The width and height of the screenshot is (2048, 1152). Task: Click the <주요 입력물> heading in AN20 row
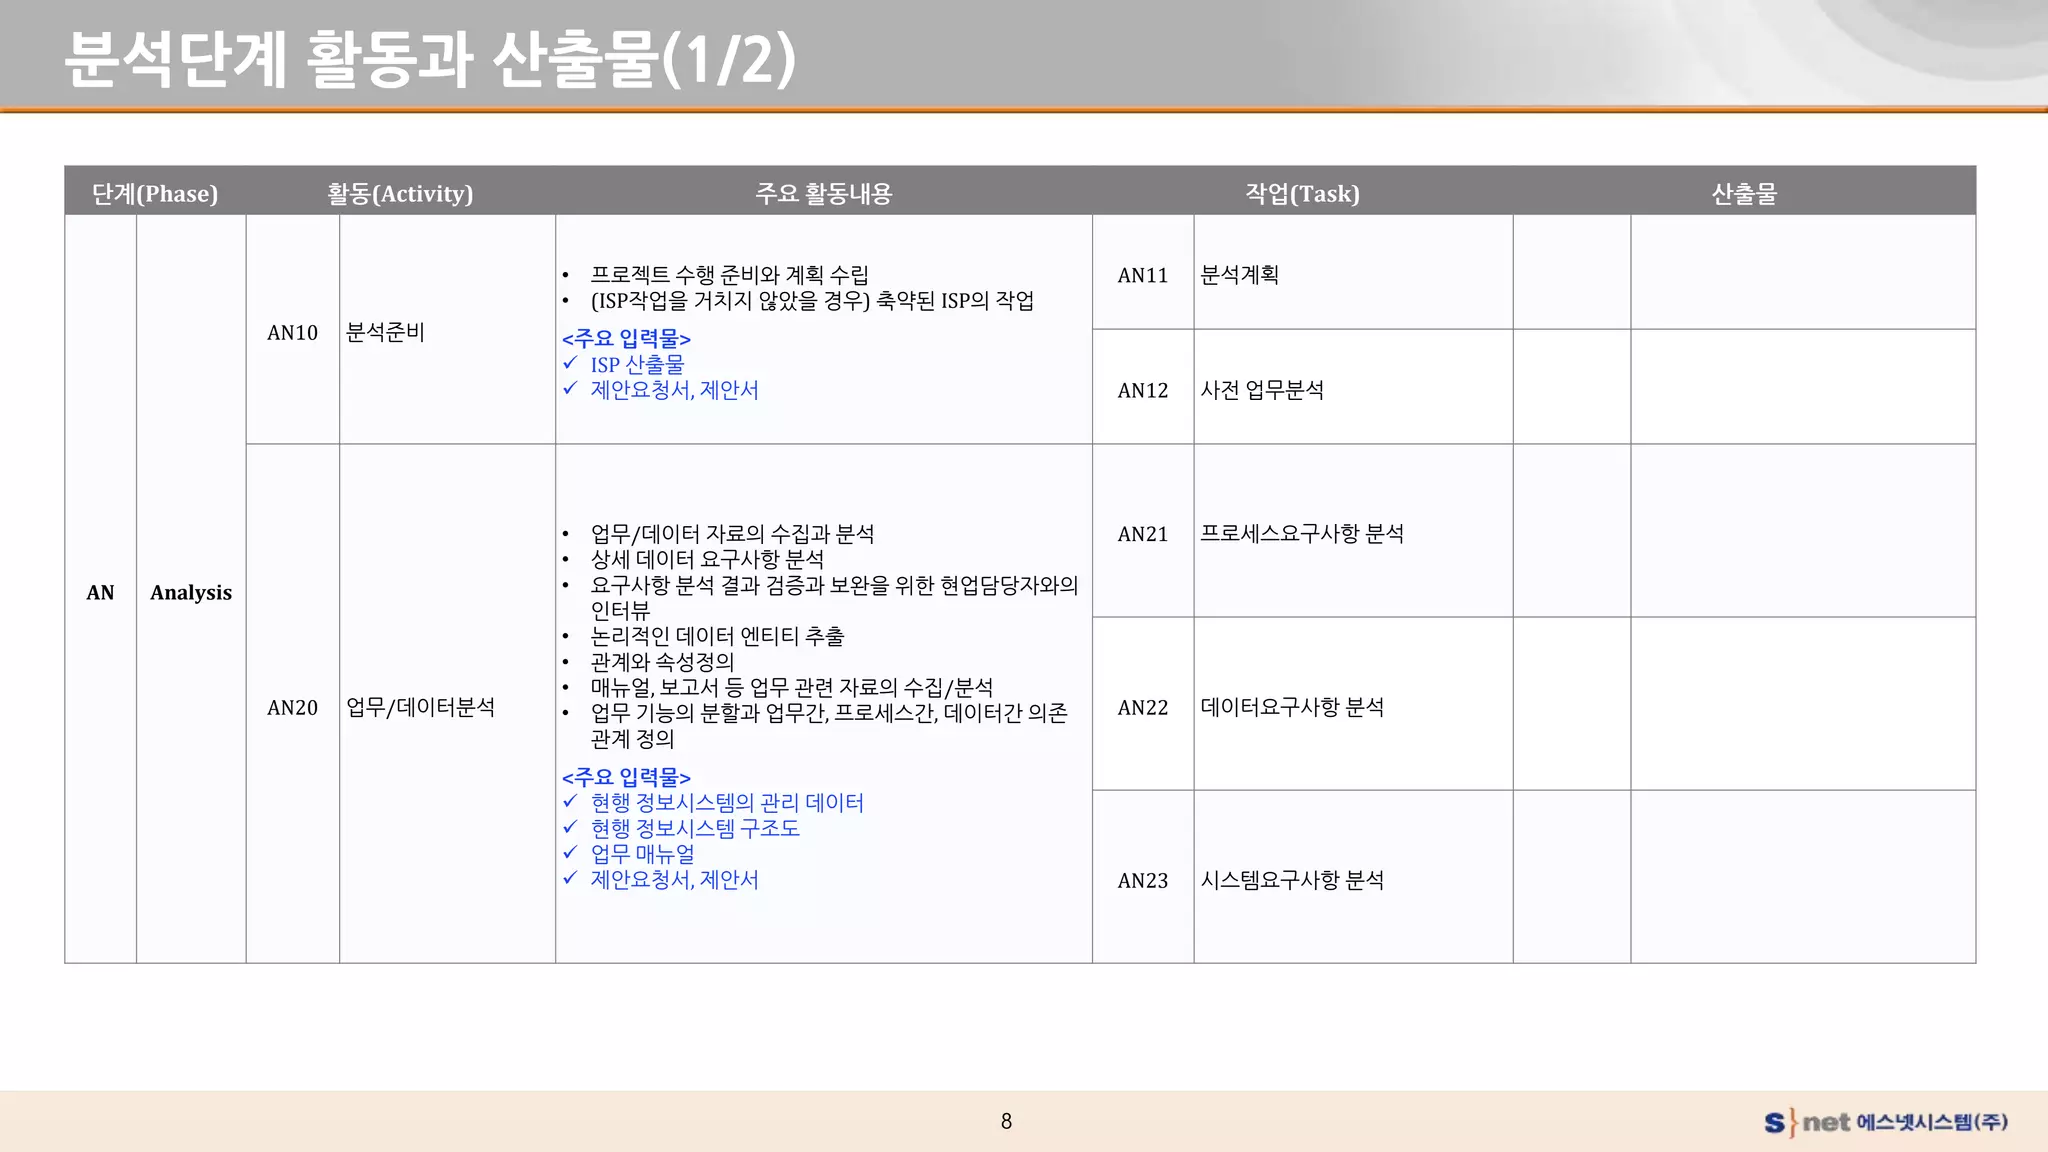click(626, 777)
